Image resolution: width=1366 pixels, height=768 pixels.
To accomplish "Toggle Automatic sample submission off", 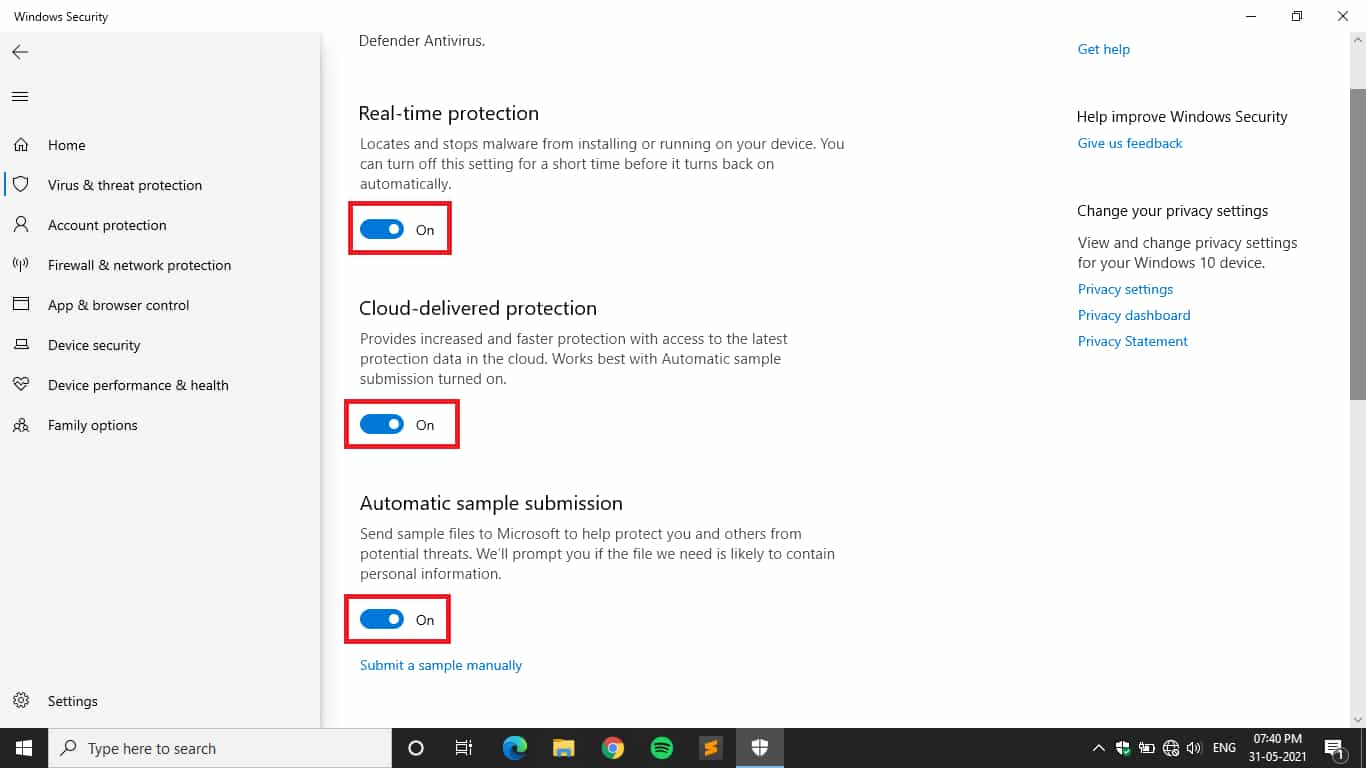I will pos(383,619).
